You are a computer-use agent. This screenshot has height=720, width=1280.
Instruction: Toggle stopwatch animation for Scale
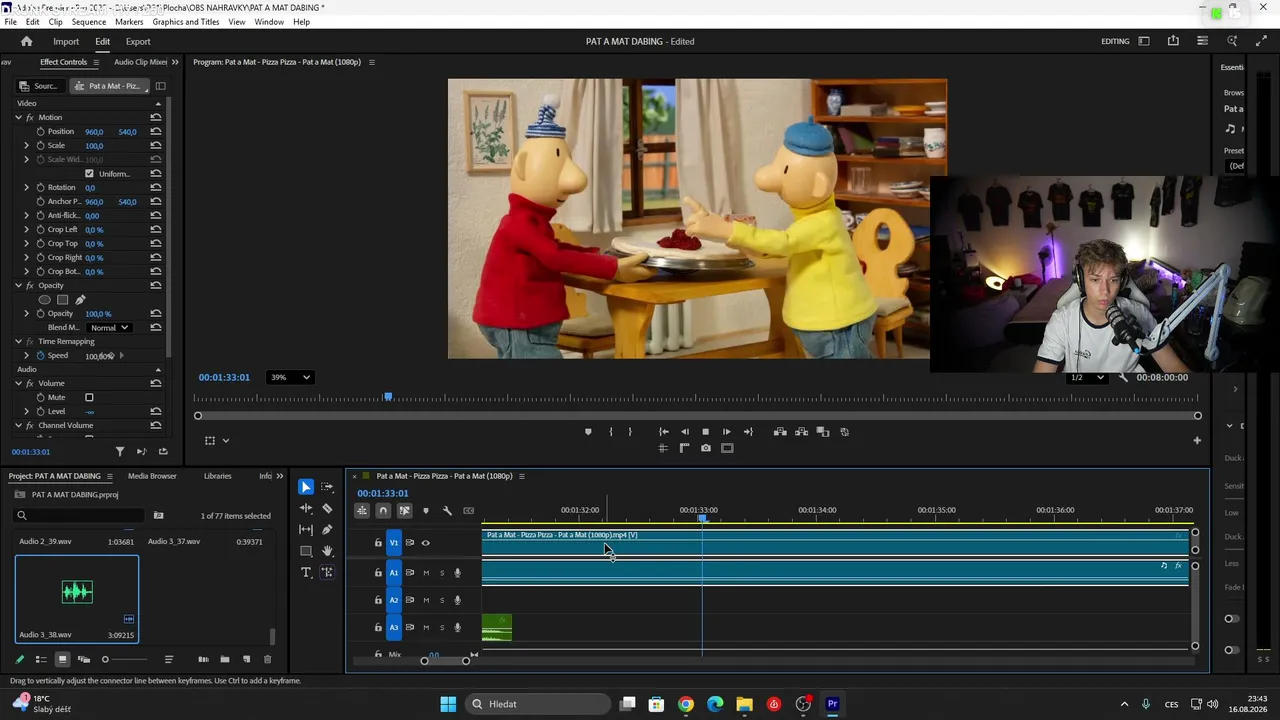click(x=40, y=146)
